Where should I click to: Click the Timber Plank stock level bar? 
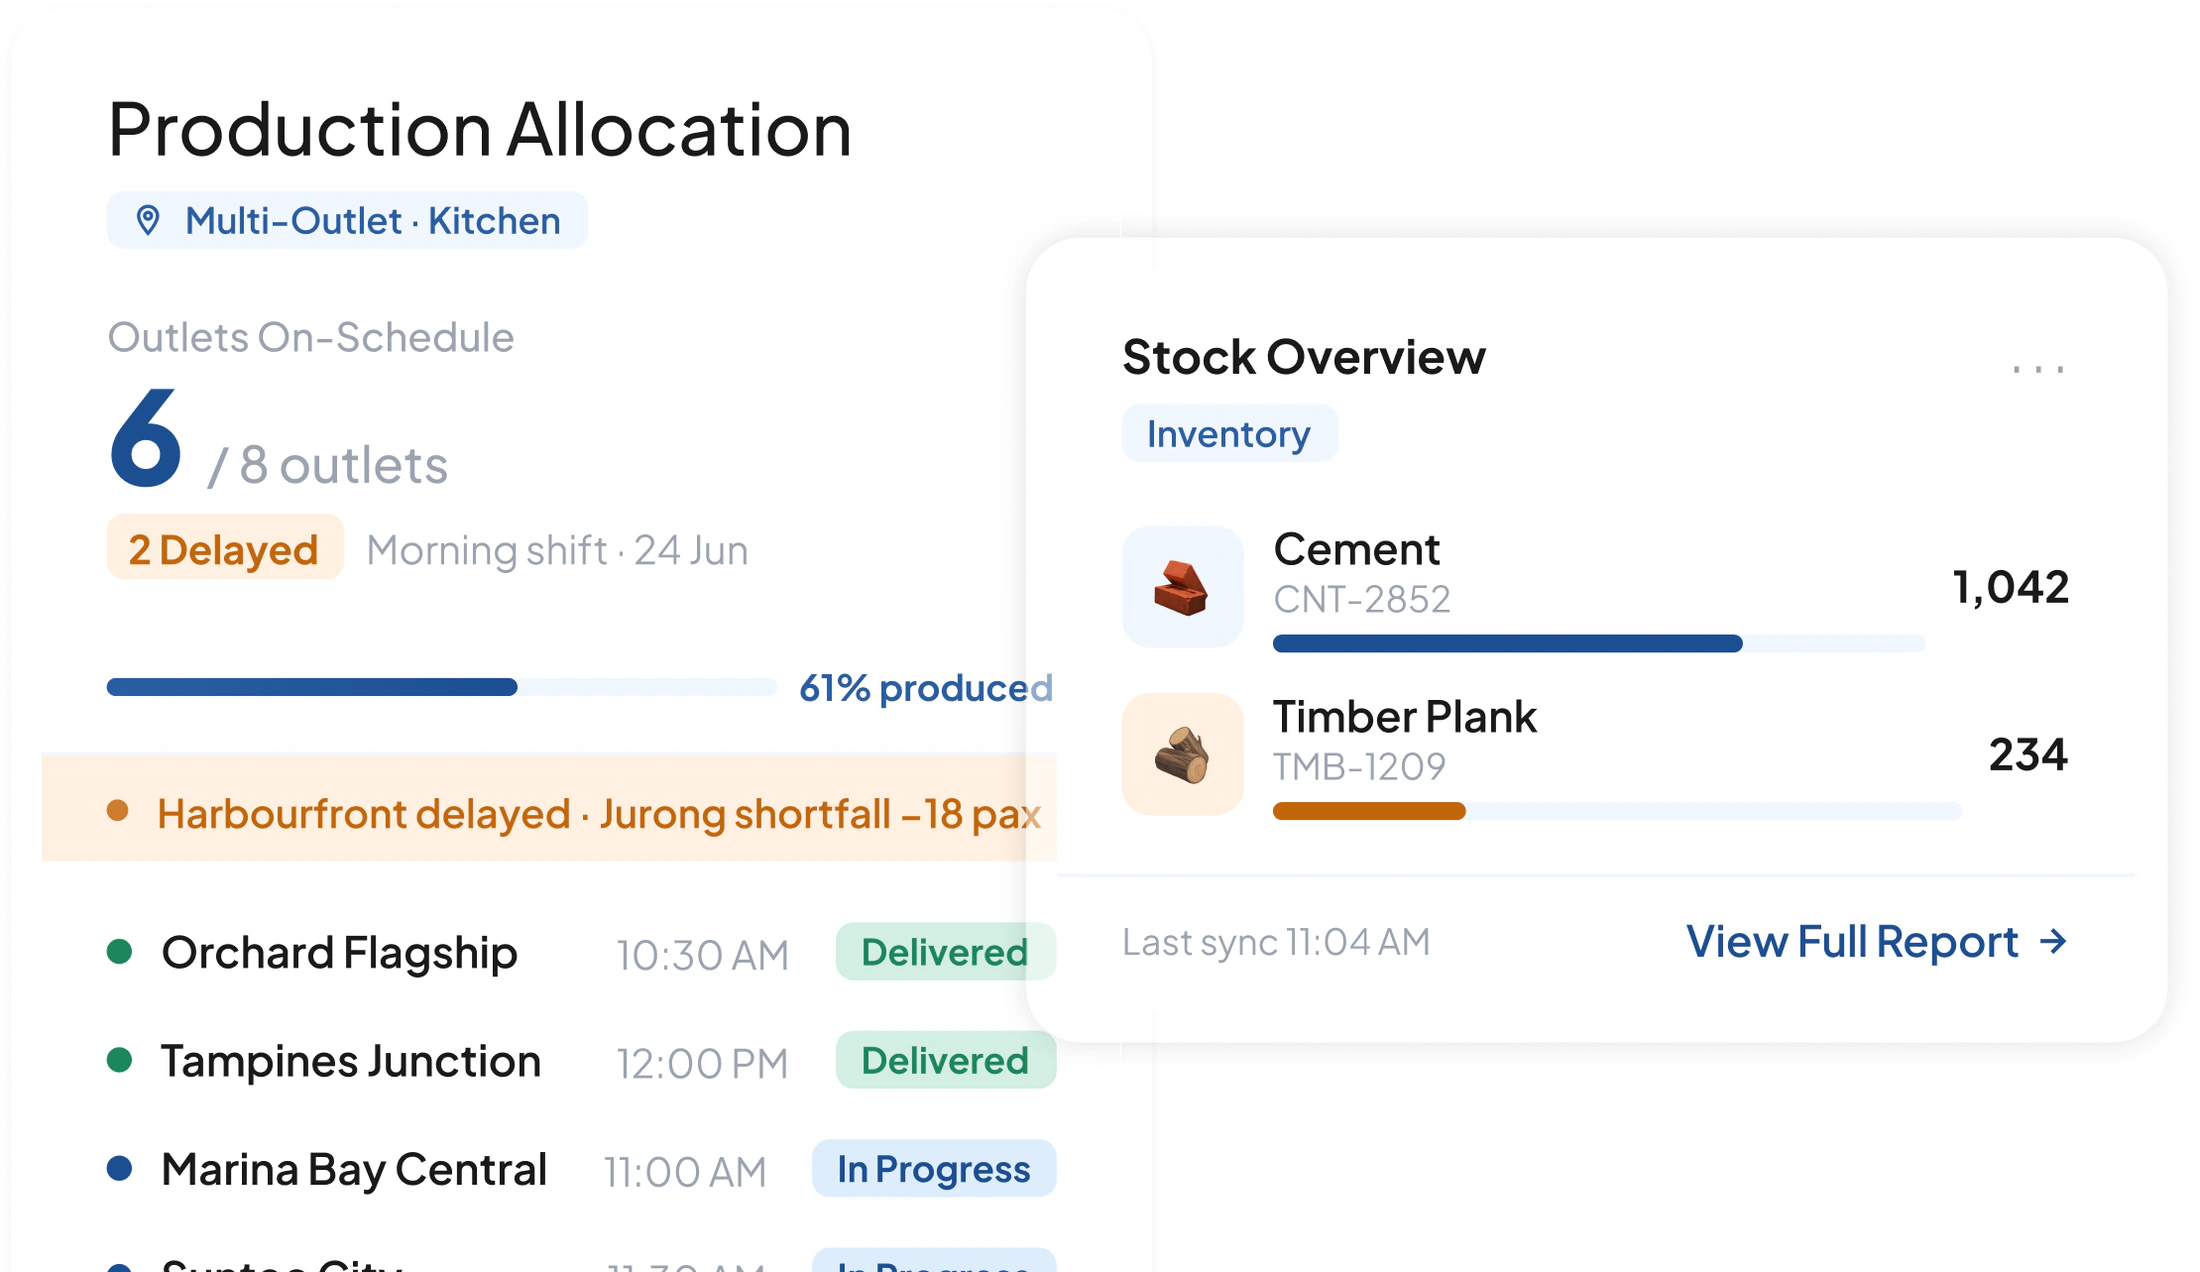coord(1617,811)
